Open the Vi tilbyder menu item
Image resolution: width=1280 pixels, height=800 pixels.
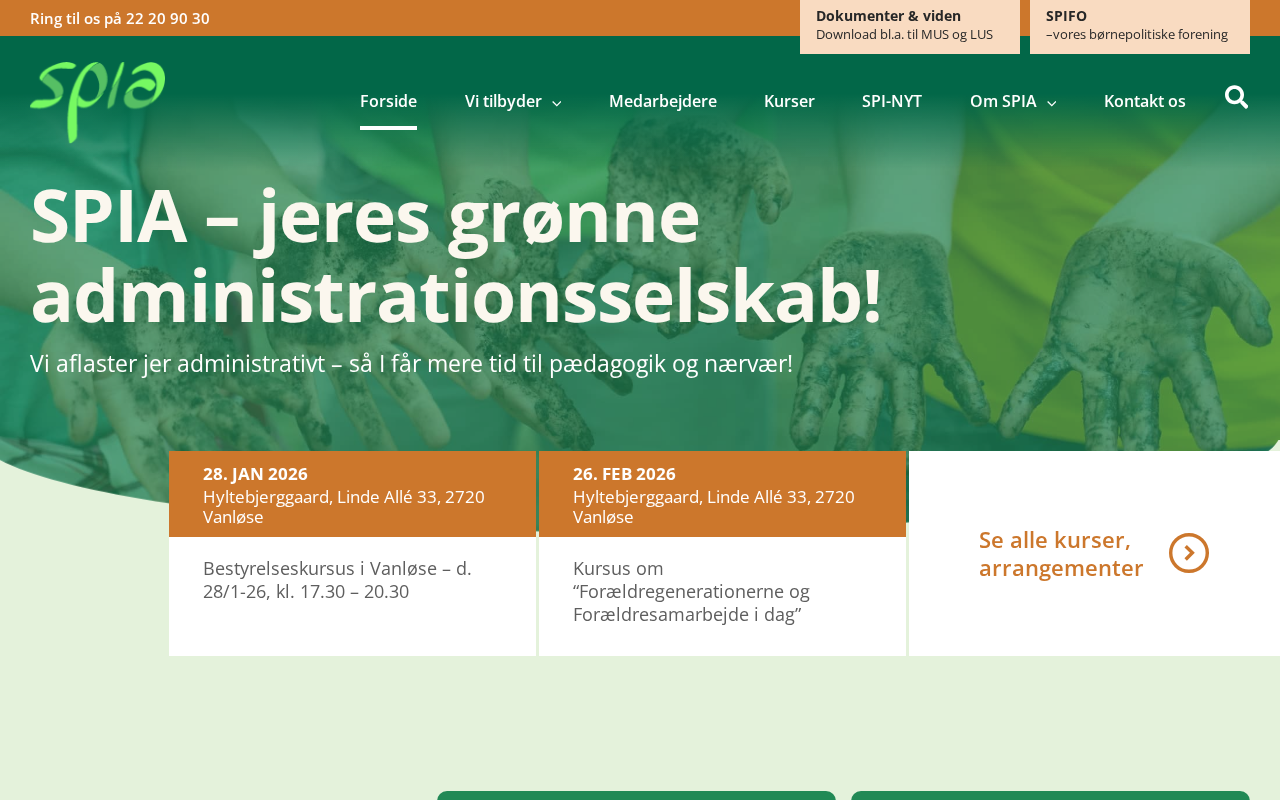(x=503, y=101)
